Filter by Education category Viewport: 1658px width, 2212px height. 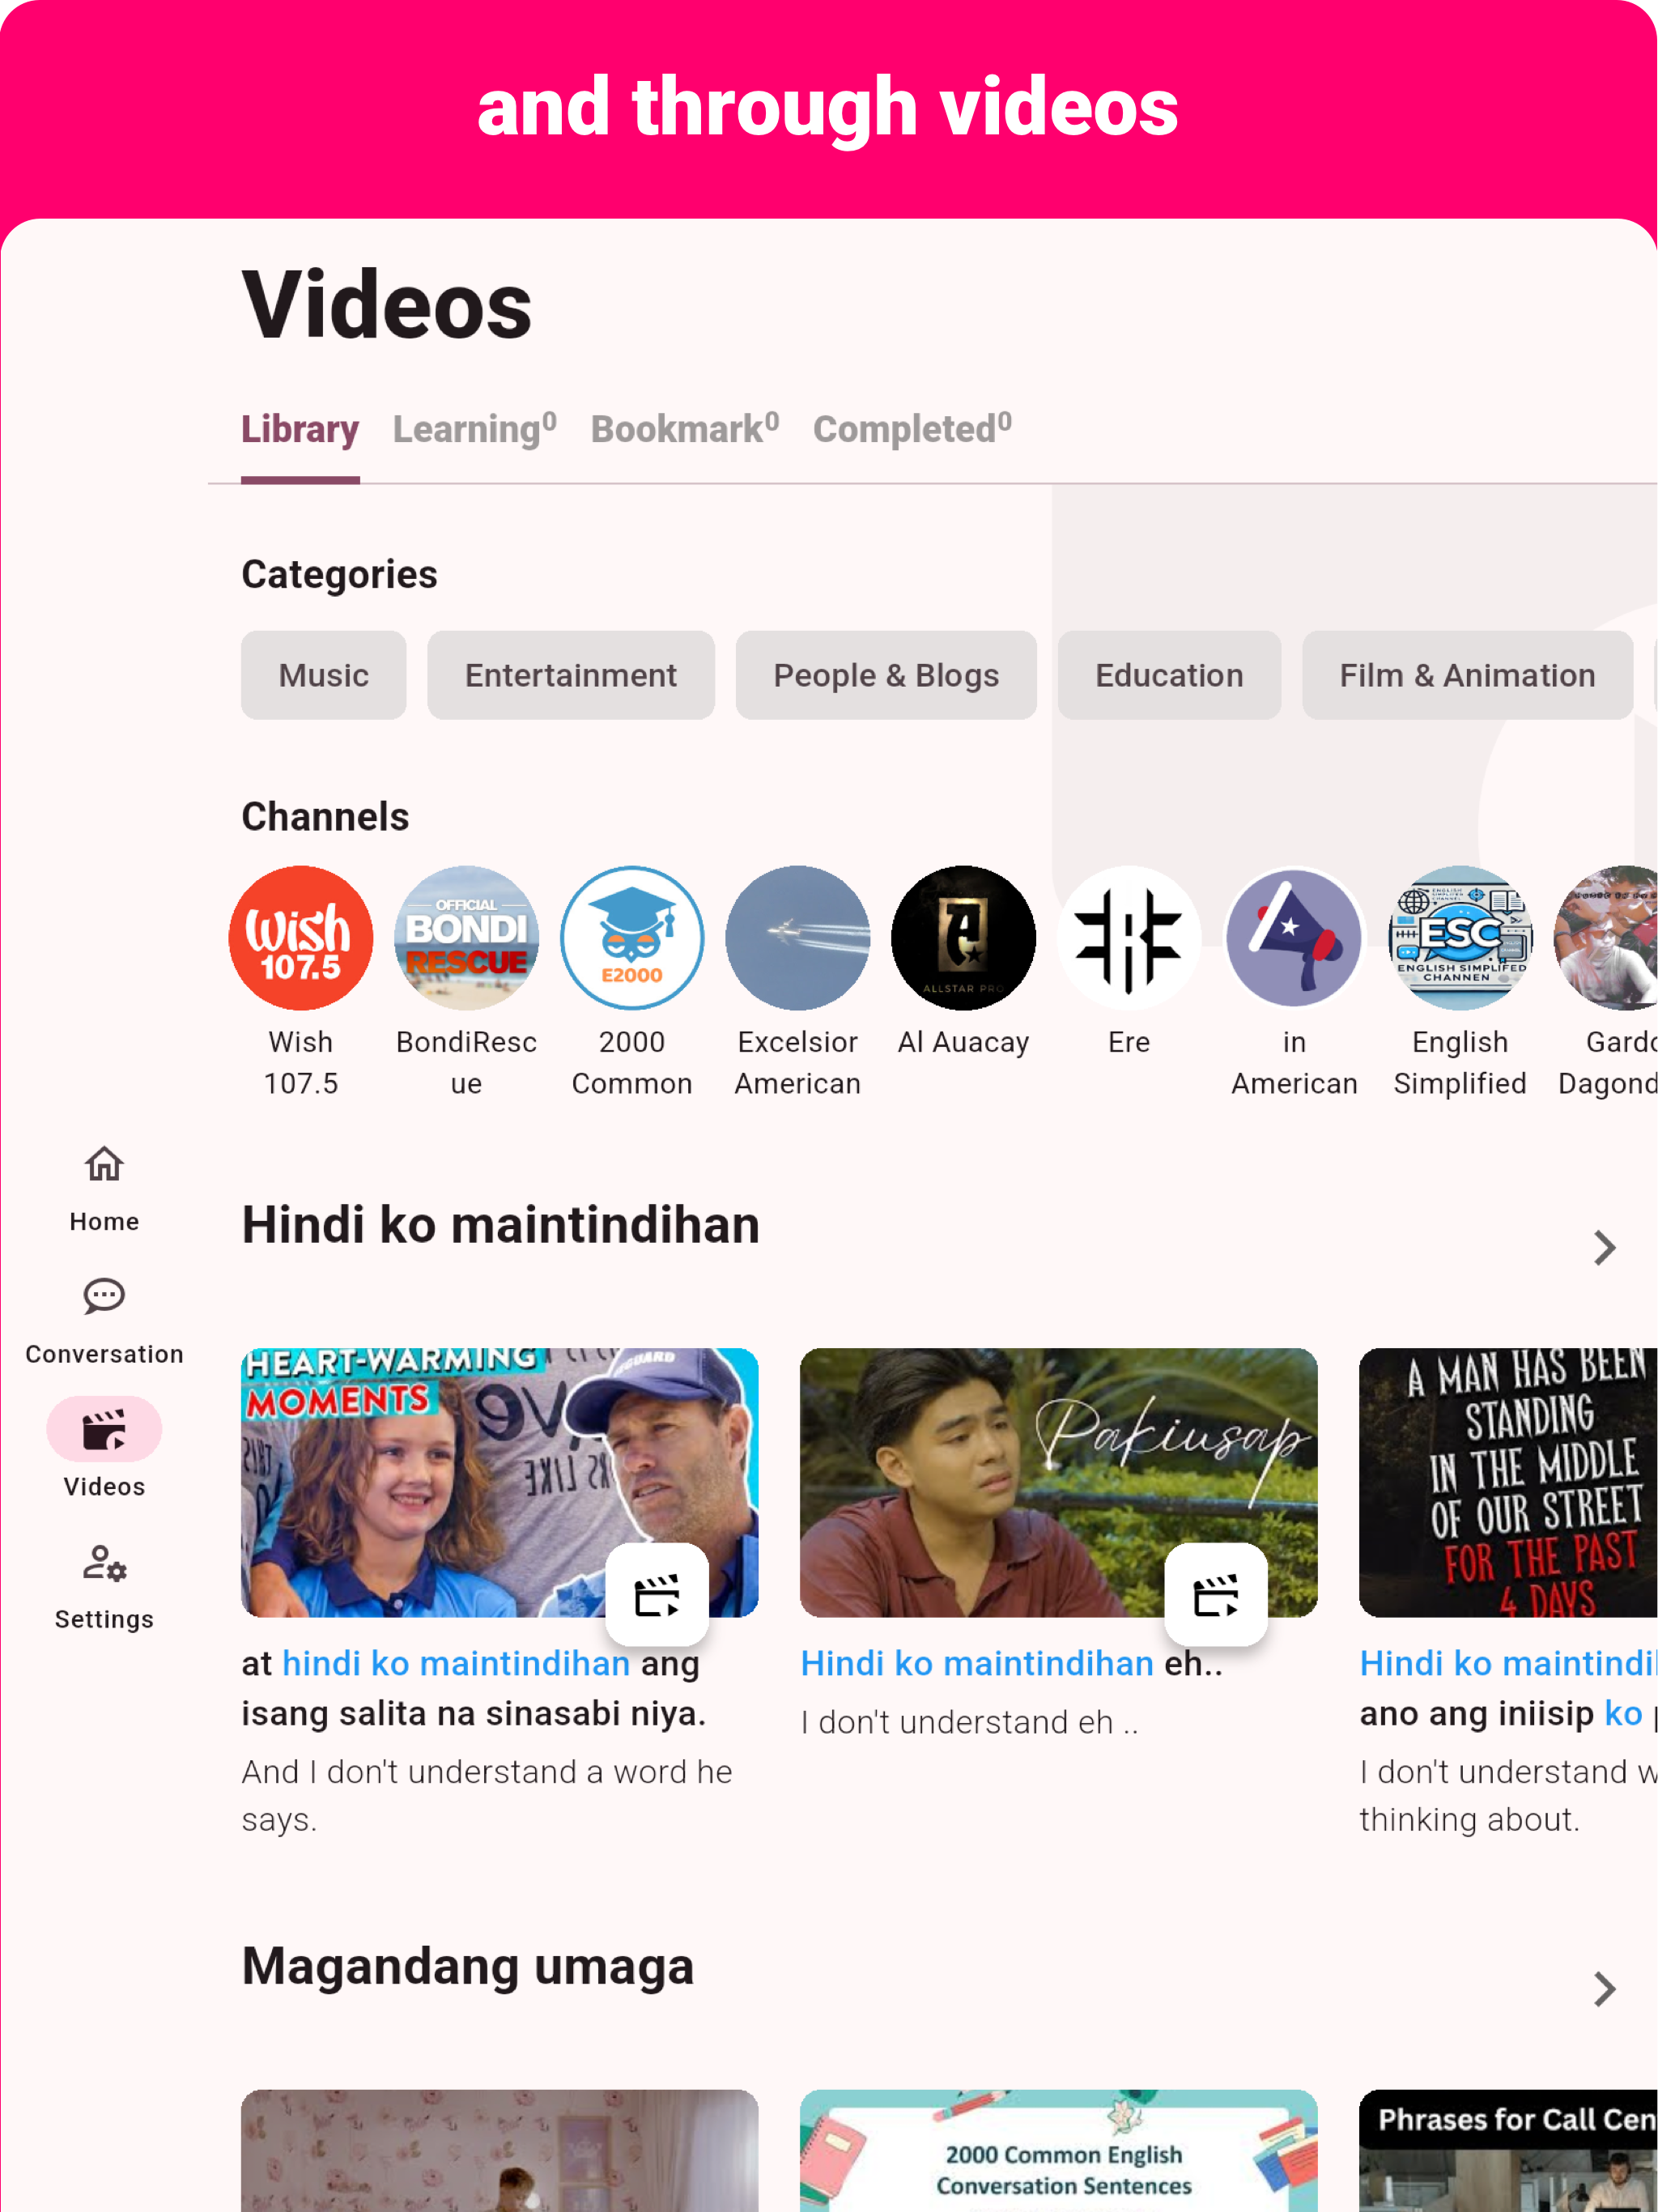1169,675
